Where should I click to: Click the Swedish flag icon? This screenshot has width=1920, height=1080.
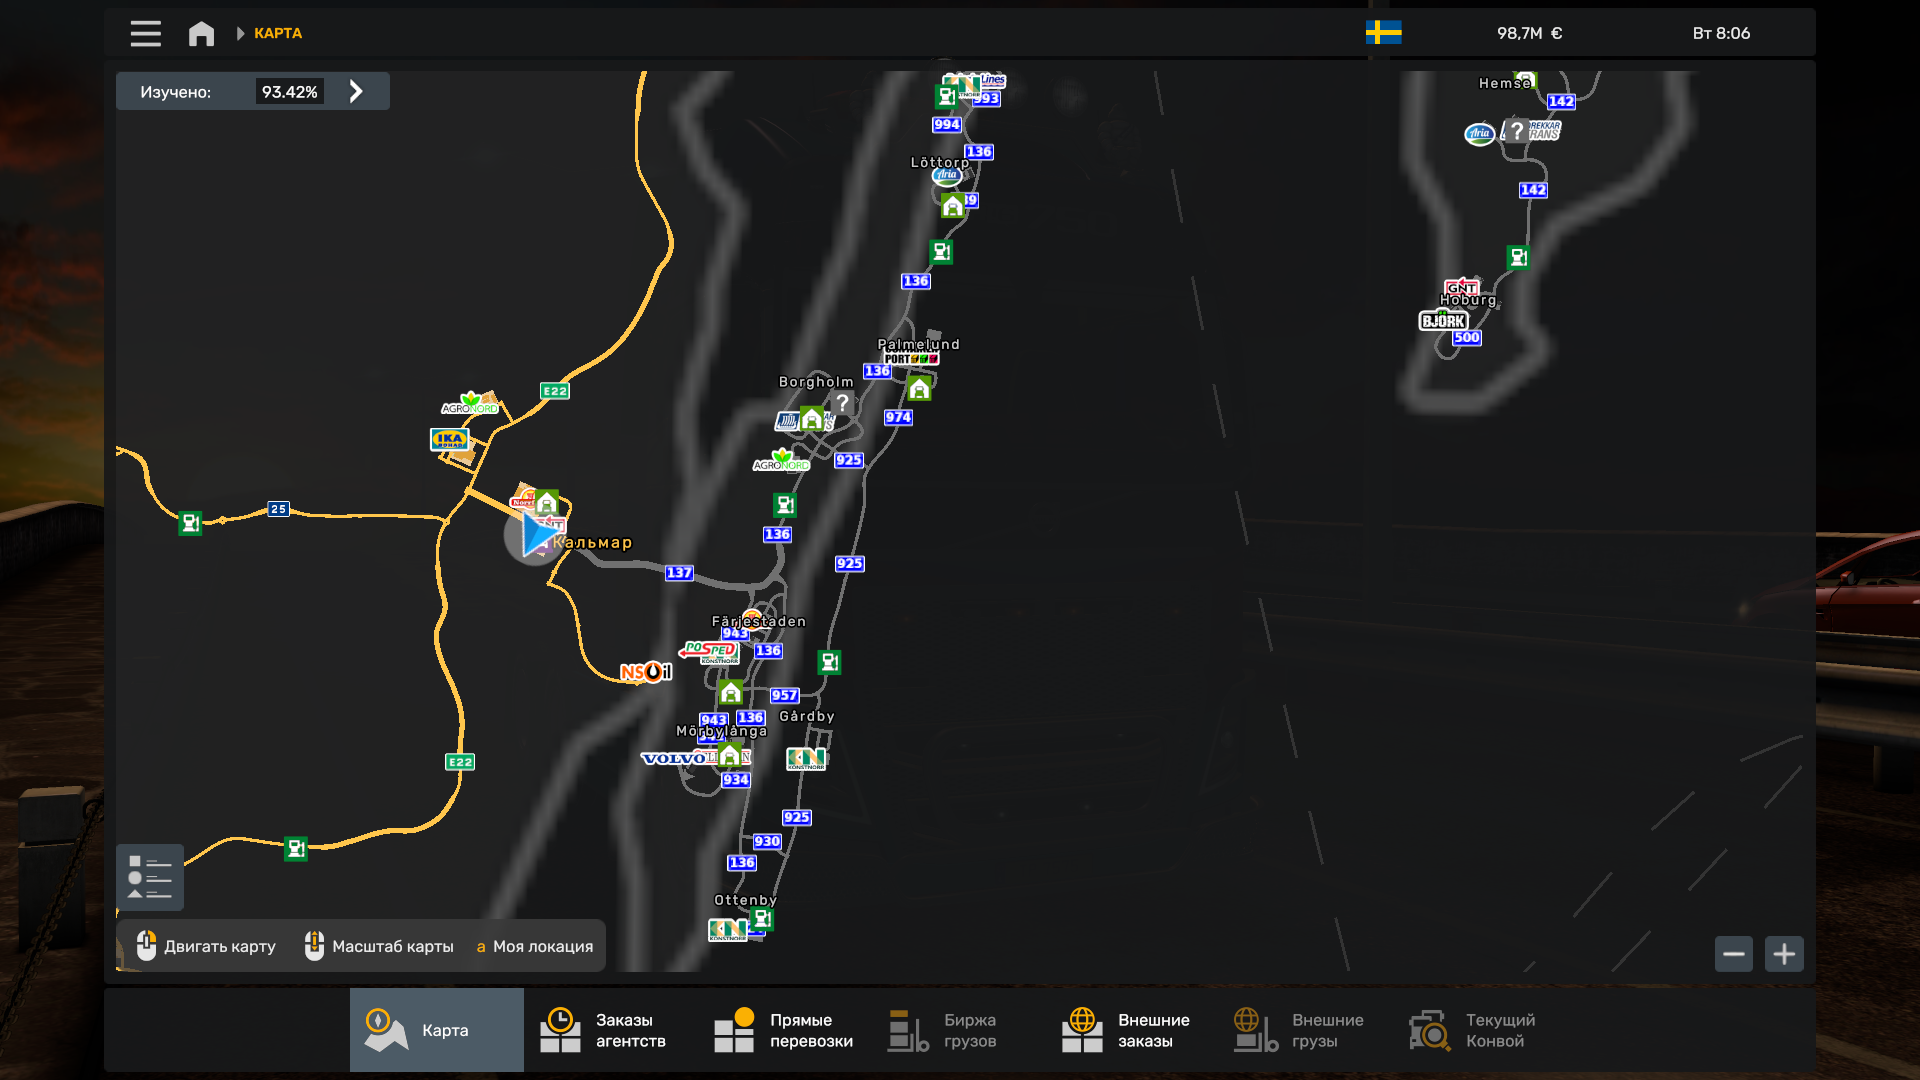pyautogui.click(x=1383, y=33)
